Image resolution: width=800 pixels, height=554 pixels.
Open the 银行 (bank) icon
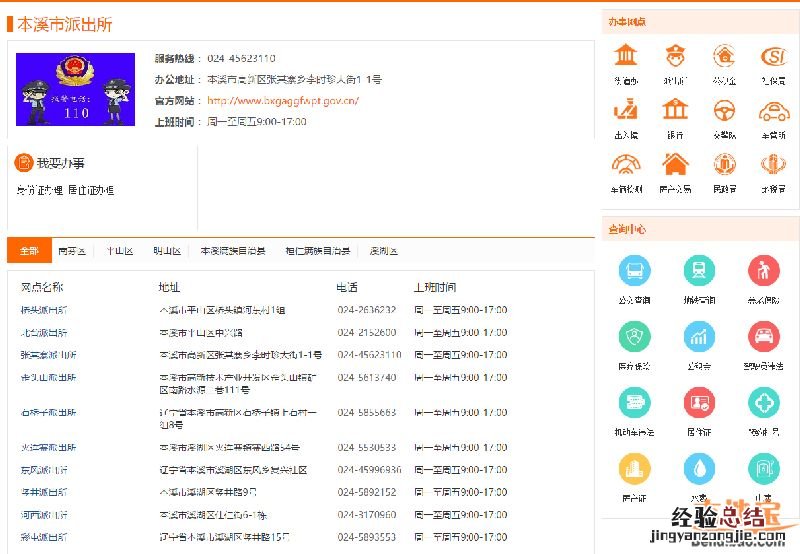pyautogui.click(x=675, y=109)
